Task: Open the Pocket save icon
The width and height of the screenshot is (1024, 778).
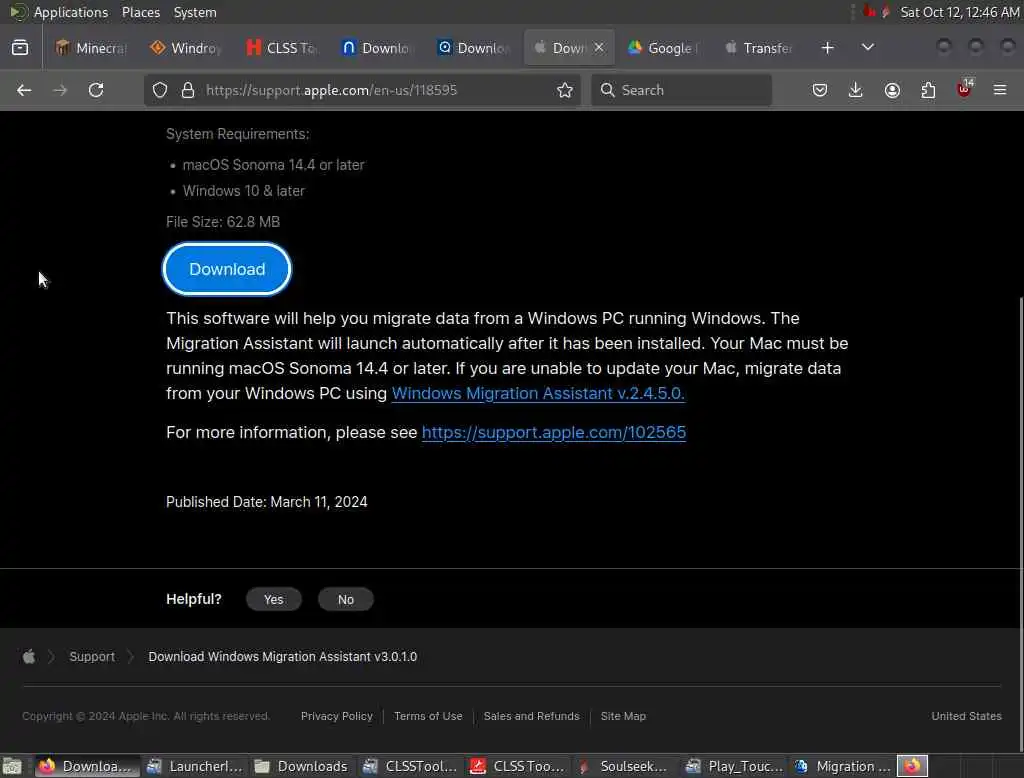Action: 820,90
